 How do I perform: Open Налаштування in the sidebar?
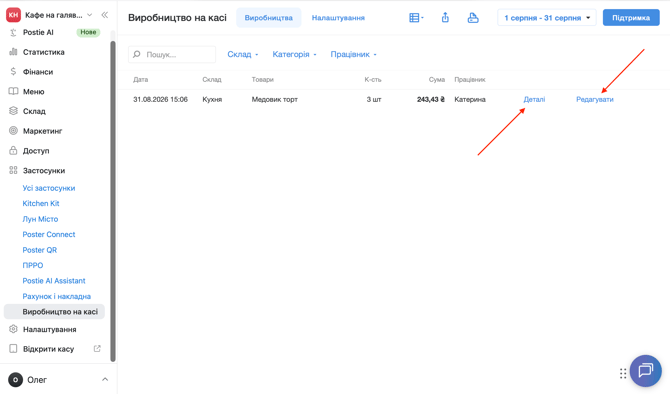pos(50,329)
